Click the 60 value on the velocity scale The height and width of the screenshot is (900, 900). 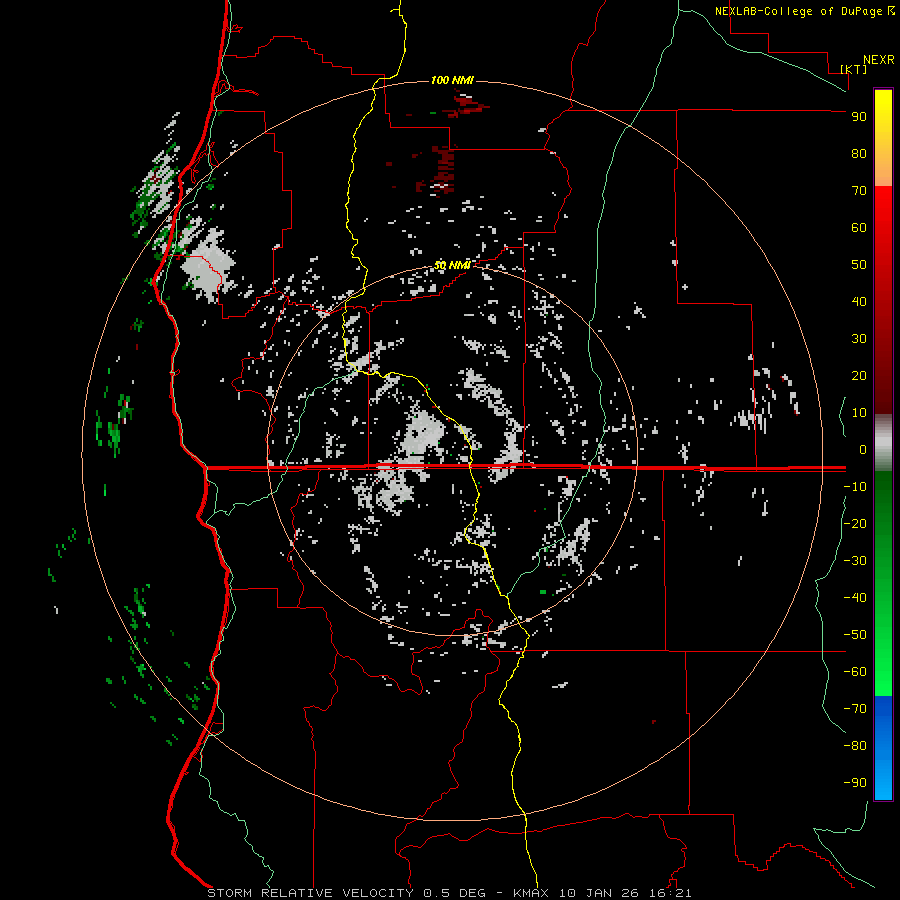click(859, 227)
